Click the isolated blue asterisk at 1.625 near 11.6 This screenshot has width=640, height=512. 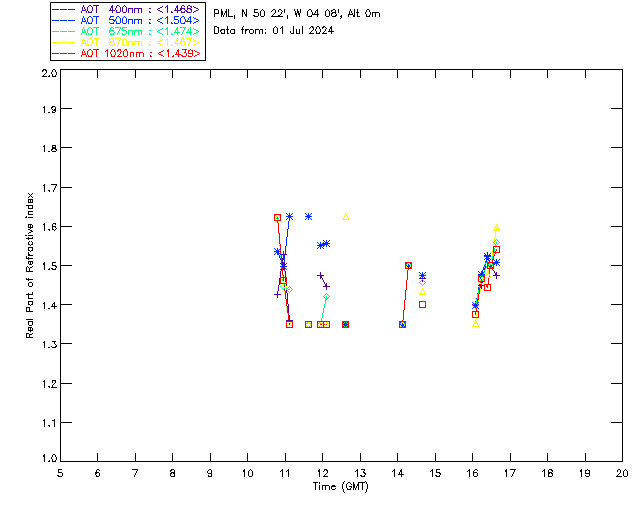tap(309, 216)
